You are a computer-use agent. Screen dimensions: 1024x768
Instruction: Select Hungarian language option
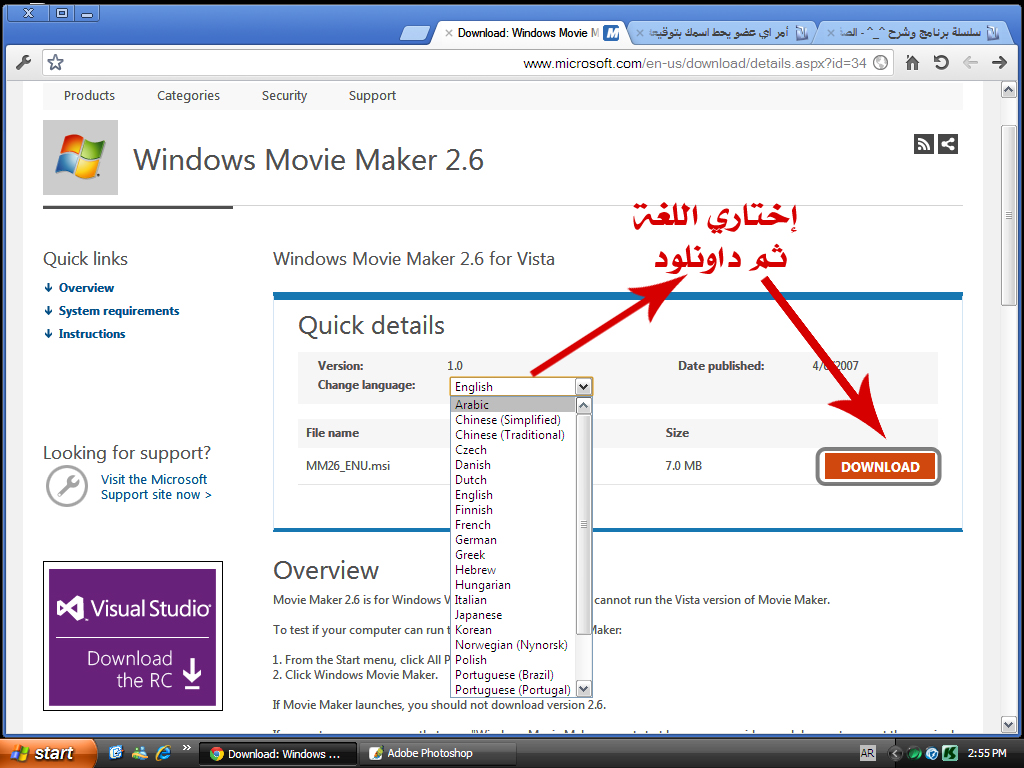(513, 585)
